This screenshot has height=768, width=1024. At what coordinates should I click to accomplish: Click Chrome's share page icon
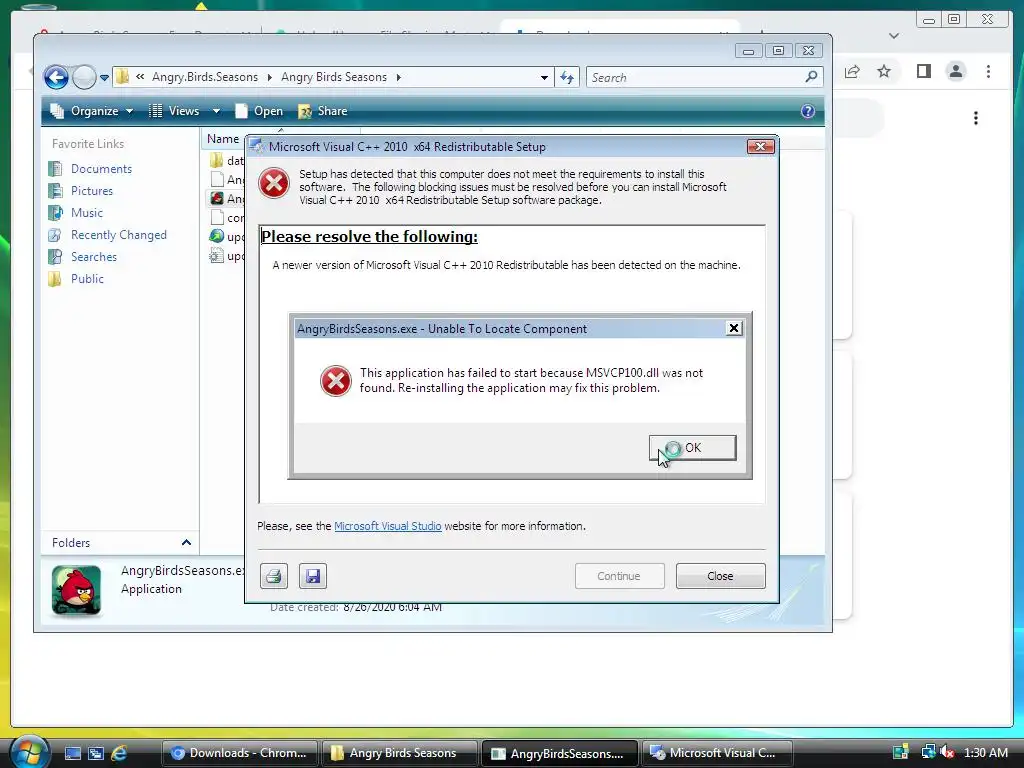tap(852, 71)
